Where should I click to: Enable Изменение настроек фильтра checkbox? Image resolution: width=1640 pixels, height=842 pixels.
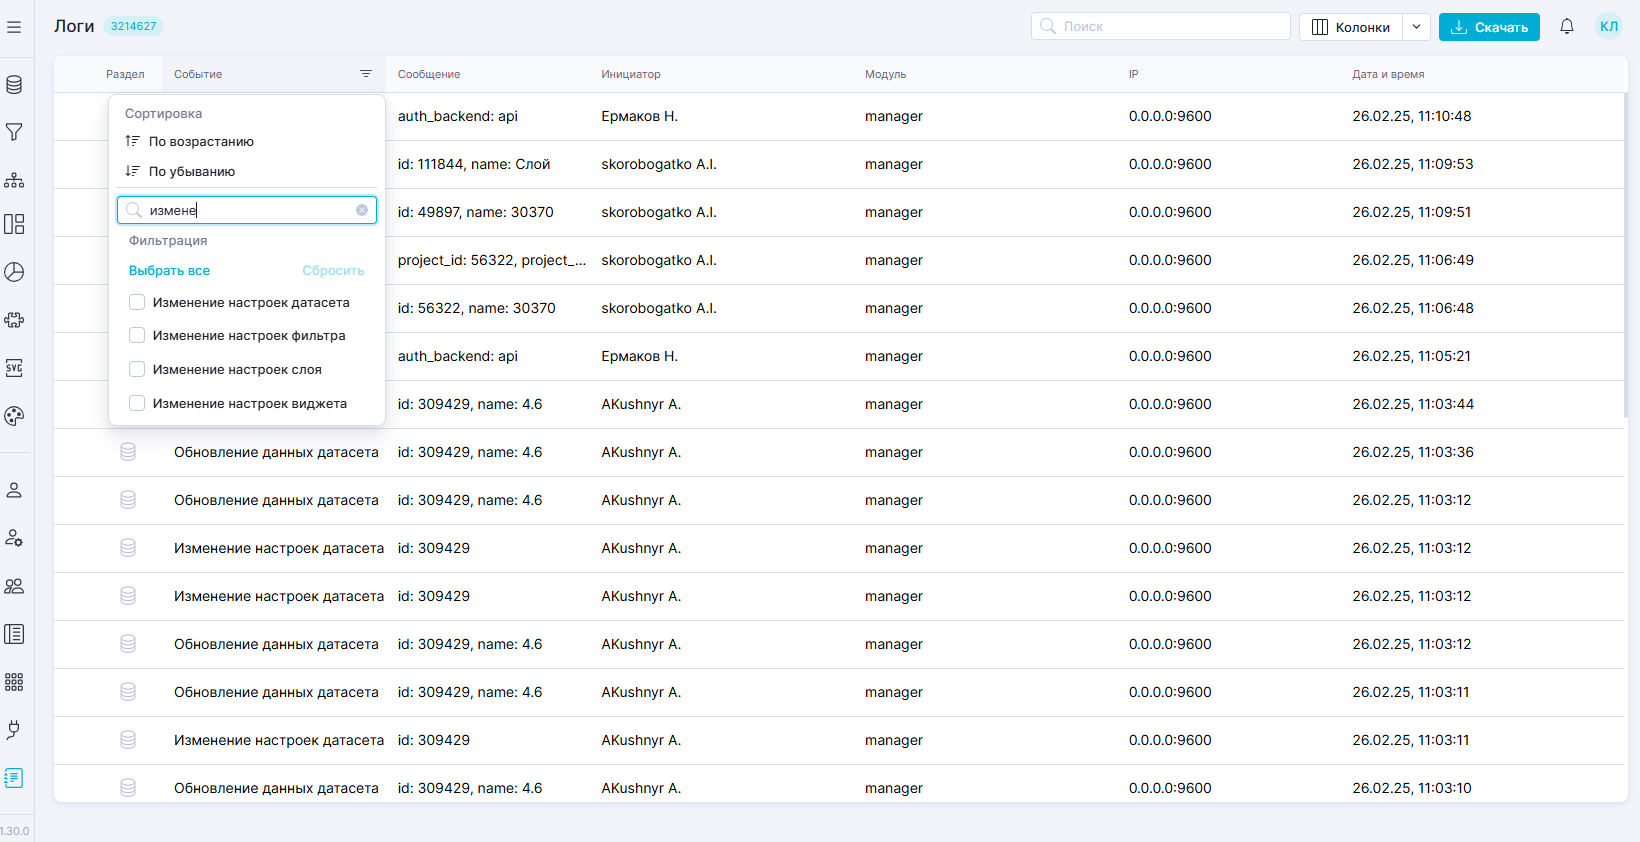pos(137,336)
